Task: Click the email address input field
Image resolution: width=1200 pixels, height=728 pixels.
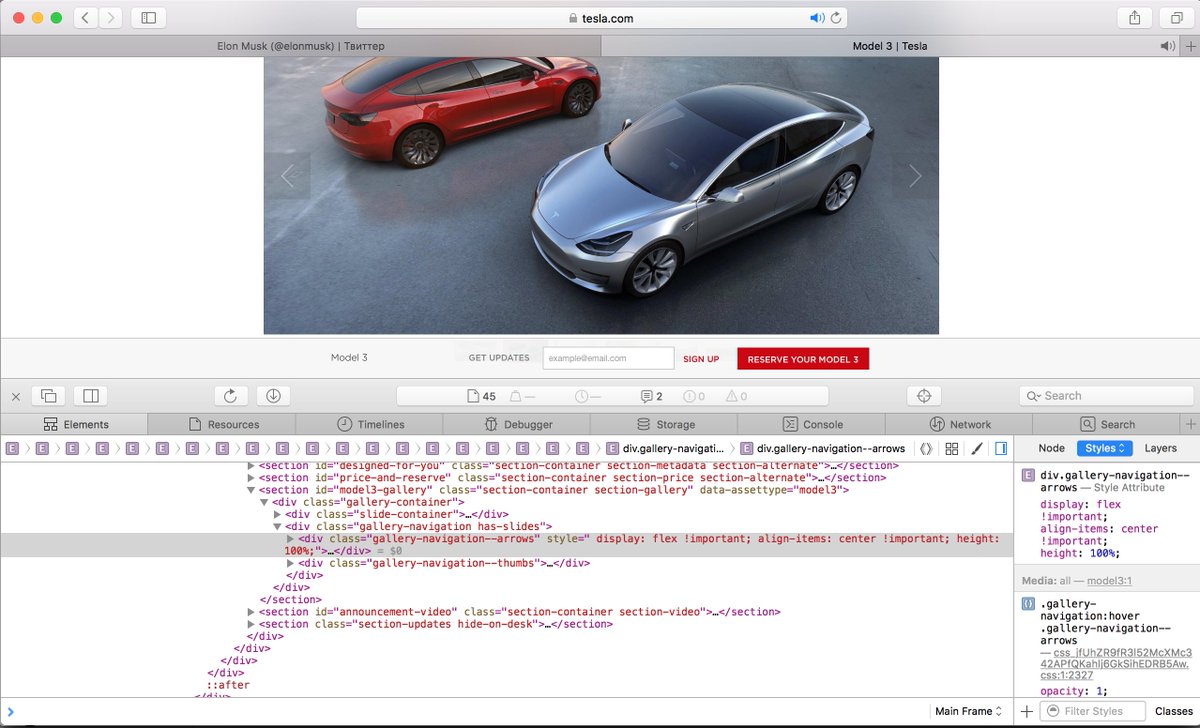Action: pyautogui.click(x=608, y=358)
